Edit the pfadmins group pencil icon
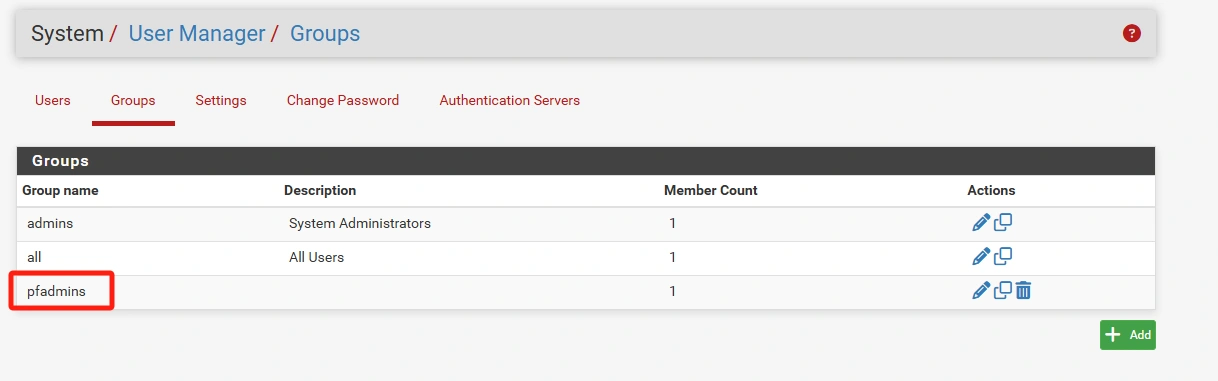Image resolution: width=1218 pixels, height=381 pixels. 981,291
